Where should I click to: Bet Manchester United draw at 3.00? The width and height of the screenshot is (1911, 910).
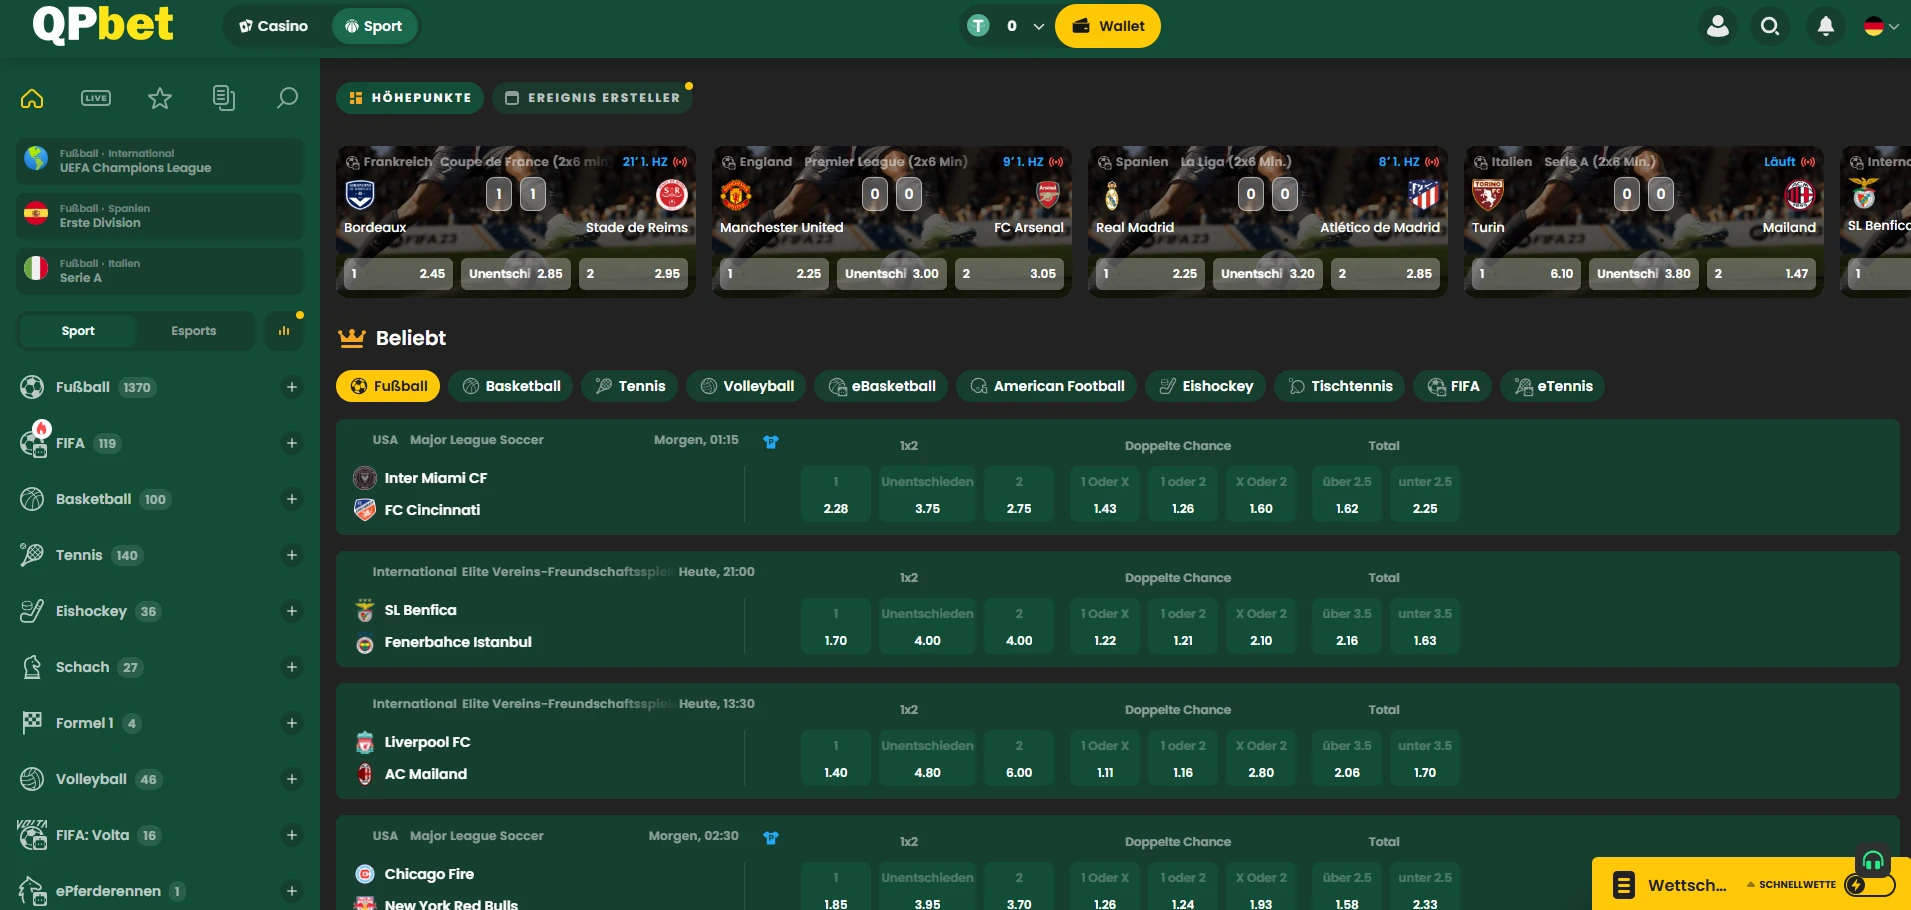click(x=892, y=273)
